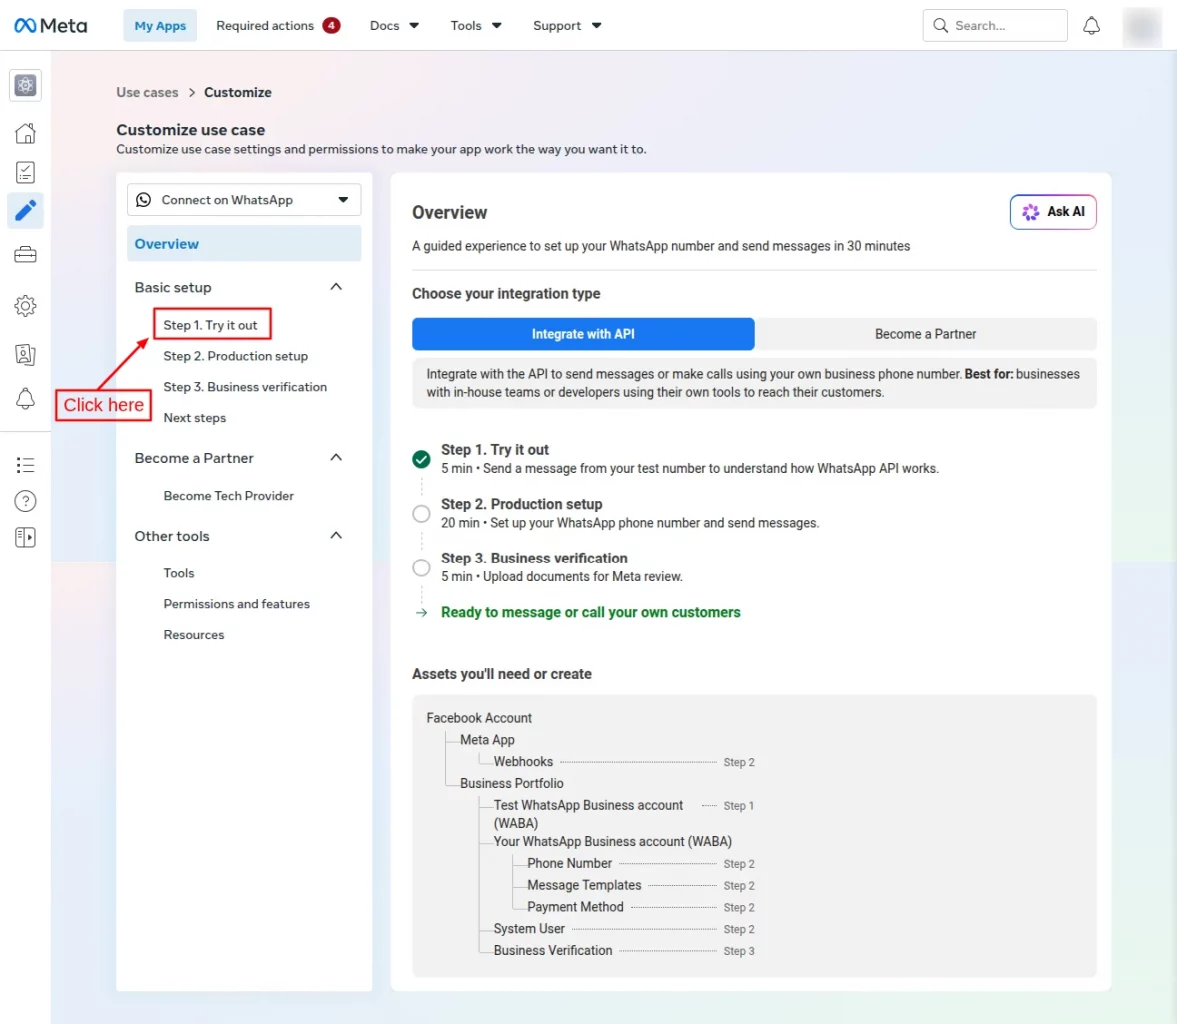This screenshot has width=1177, height=1024.
Task: Toggle the sidebar panel icon
Action: point(26,538)
